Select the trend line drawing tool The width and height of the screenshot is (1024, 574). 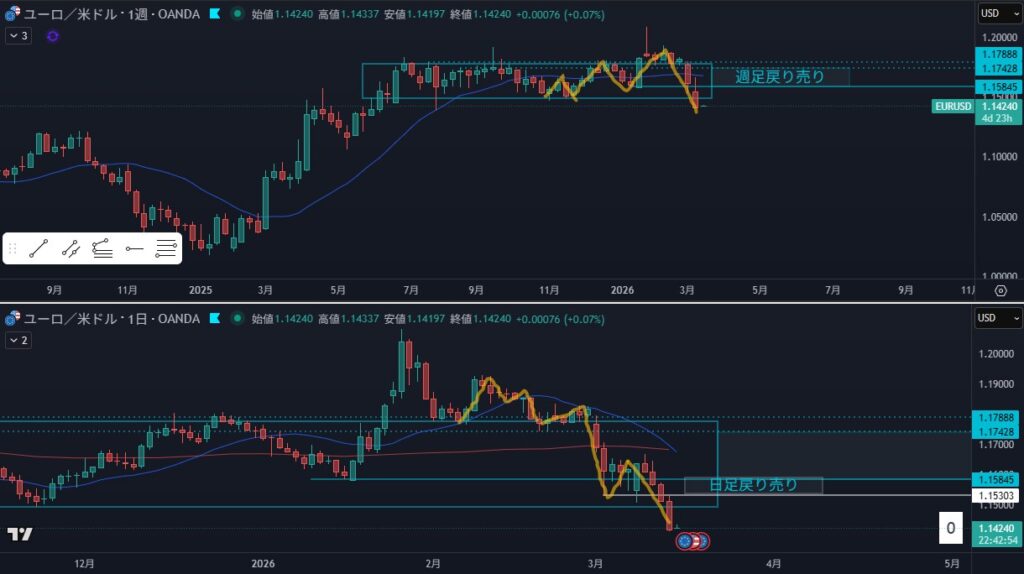pos(38,249)
